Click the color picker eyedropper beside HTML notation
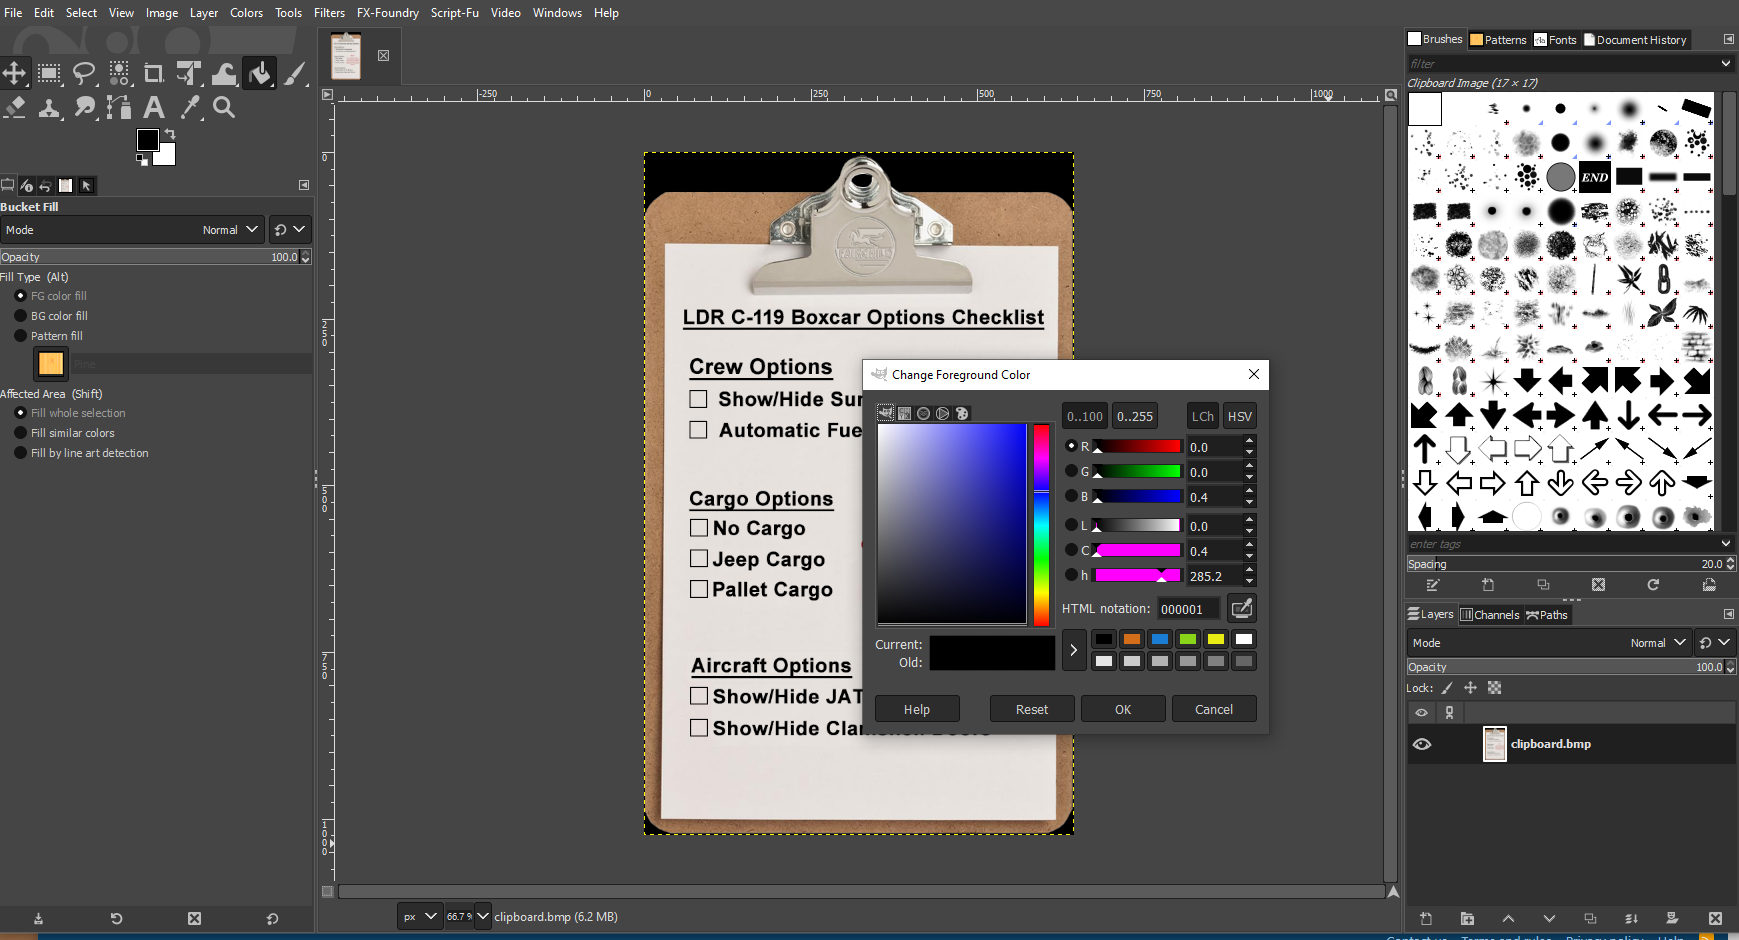 point(1241,608)
